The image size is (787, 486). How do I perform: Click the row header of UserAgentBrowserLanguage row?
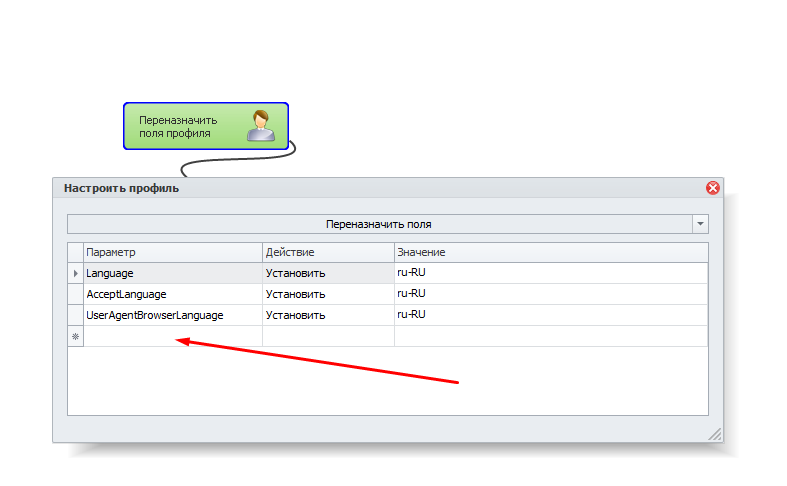76,315
